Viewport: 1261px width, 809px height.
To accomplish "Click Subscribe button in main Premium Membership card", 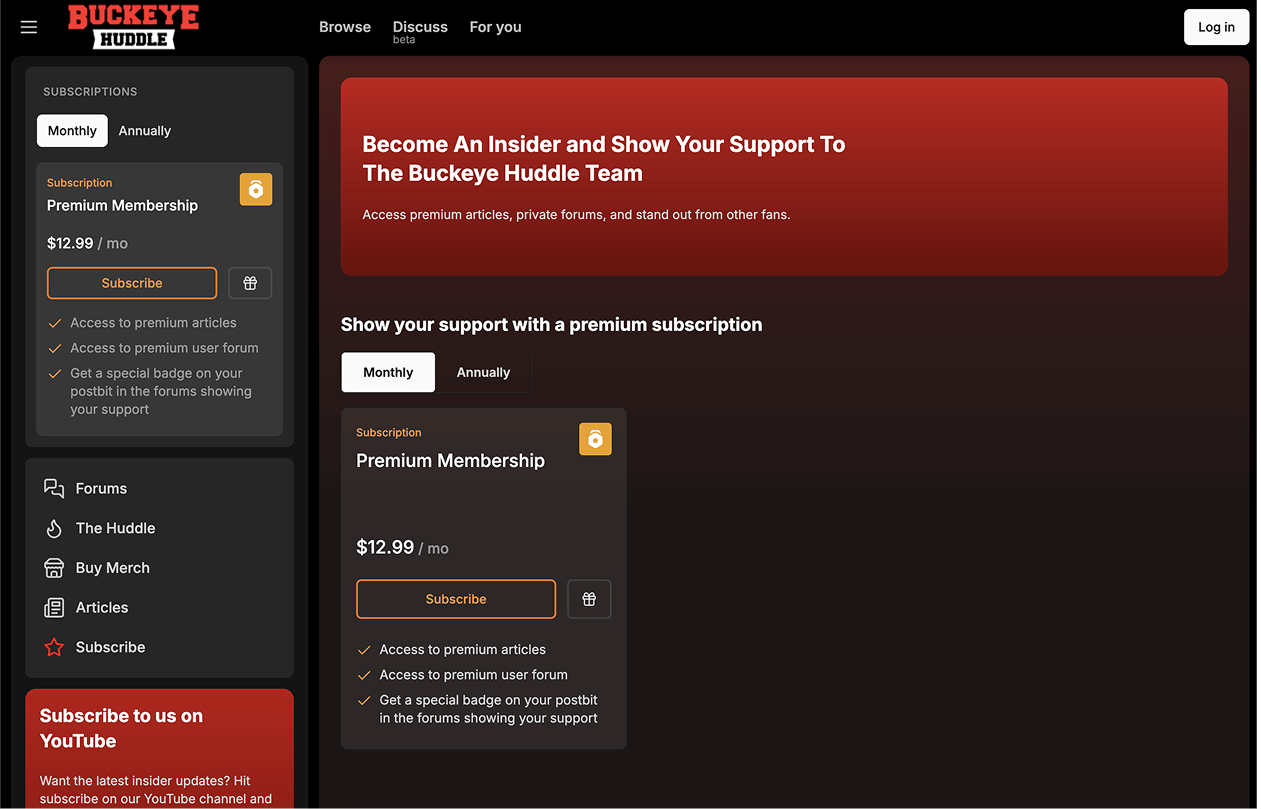I will (456, 599).
